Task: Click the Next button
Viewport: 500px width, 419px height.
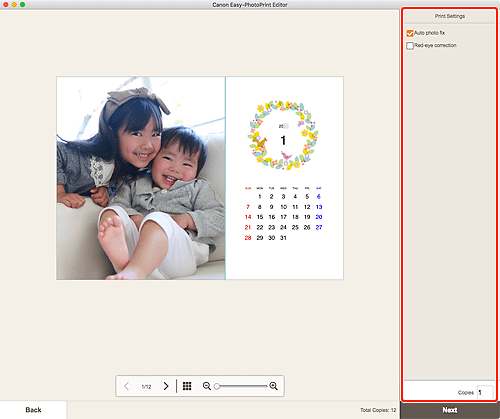Action: [450, 410]
